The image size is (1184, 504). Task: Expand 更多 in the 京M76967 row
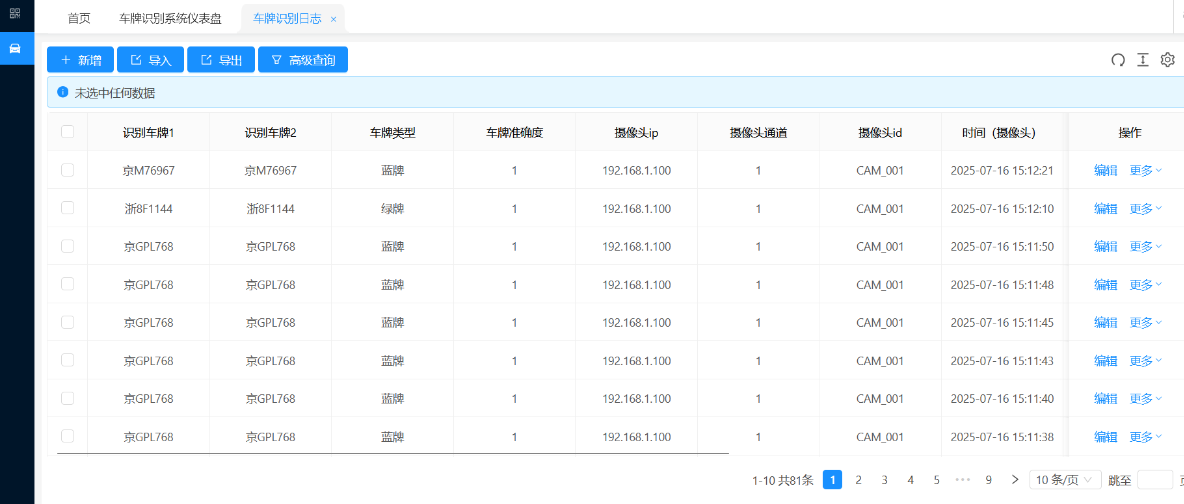point(1145,171)
